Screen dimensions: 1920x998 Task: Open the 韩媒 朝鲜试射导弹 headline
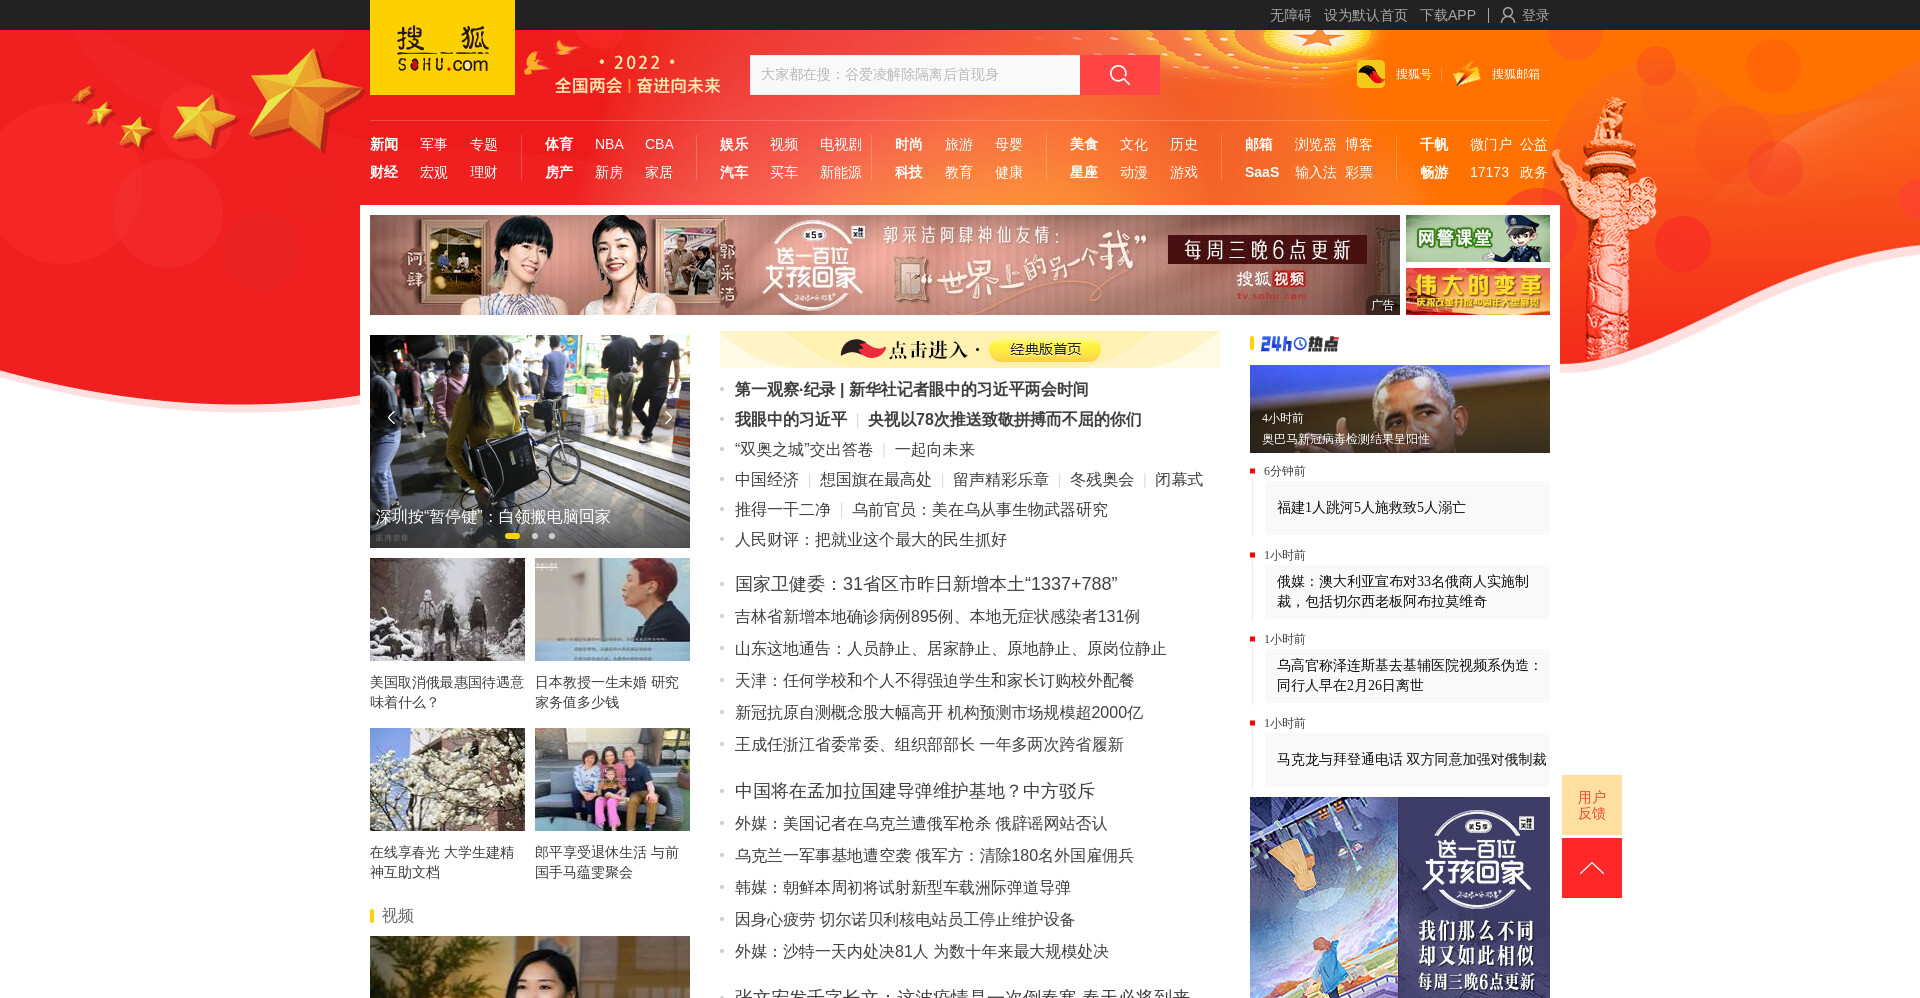coord(903,888)
